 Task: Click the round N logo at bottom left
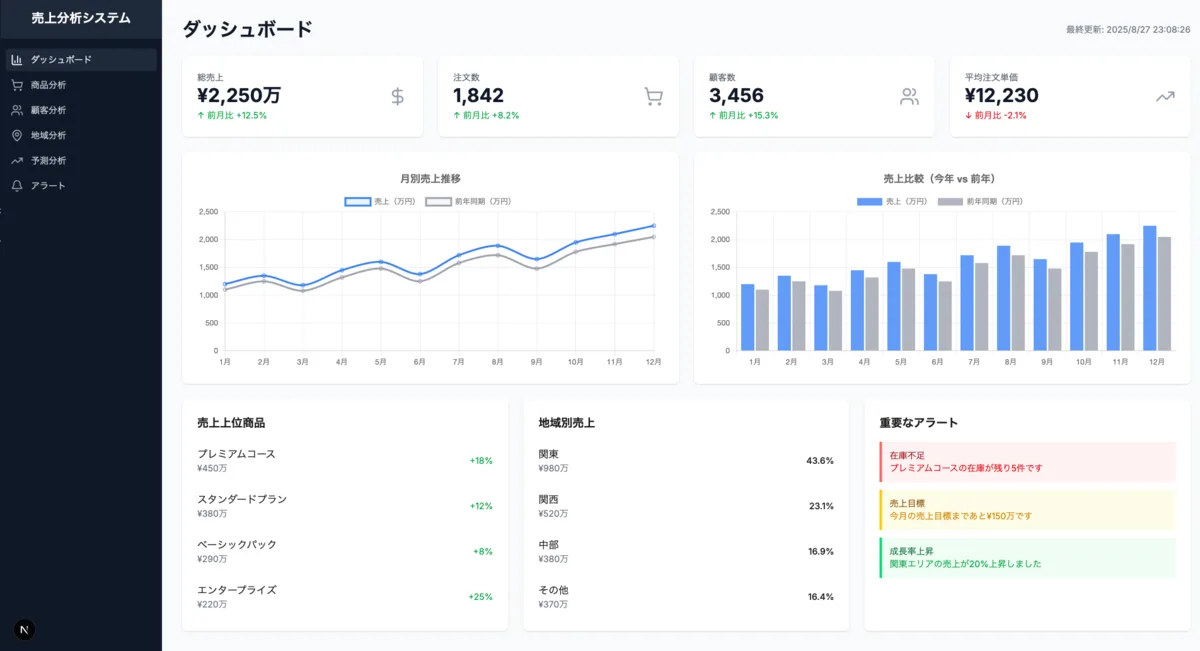[x=25, y=629]
